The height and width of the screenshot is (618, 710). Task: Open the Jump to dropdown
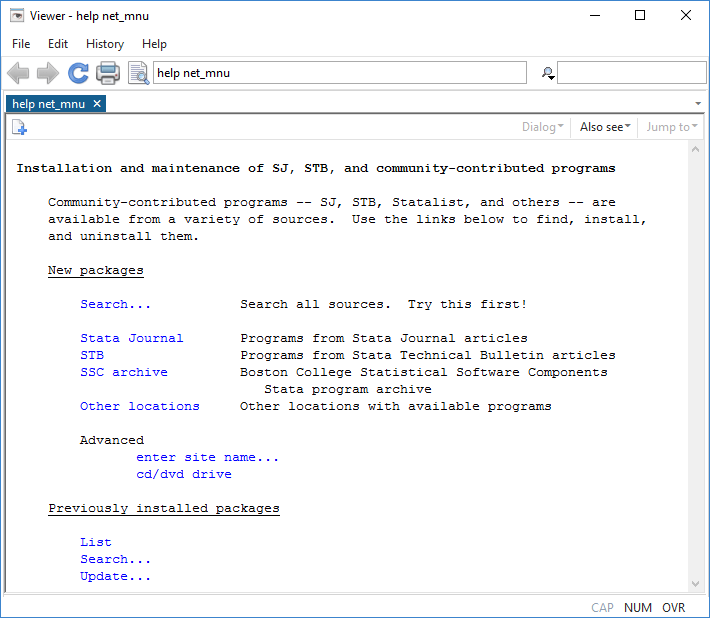click(672, 127)
